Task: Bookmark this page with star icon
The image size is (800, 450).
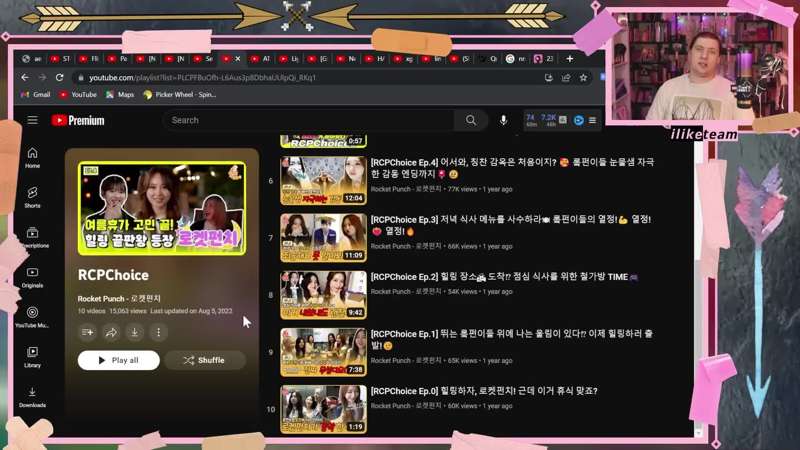Action: tap(583, 77)
